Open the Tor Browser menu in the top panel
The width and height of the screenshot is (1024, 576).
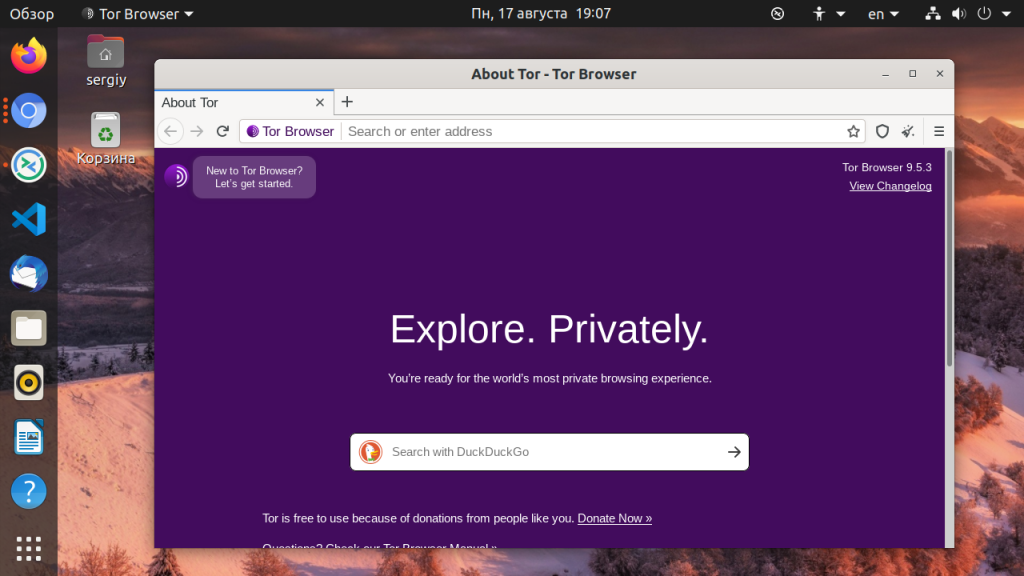point(136,14)
